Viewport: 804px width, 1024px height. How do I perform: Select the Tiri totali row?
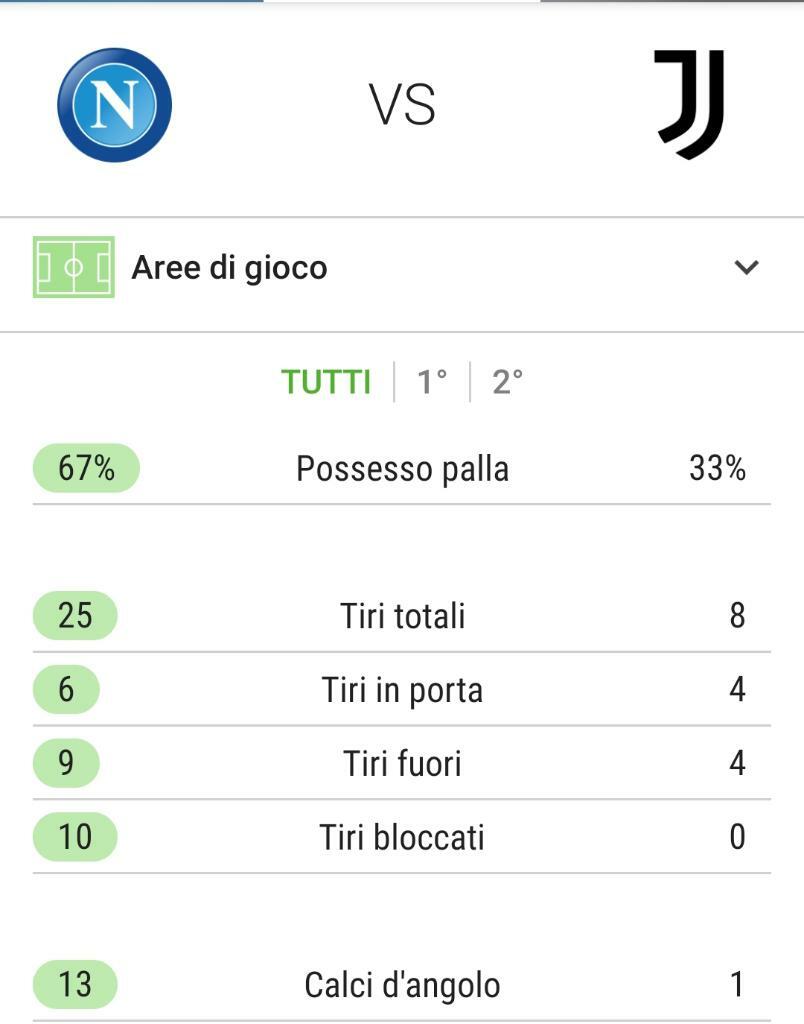click(x=402, y=615)
